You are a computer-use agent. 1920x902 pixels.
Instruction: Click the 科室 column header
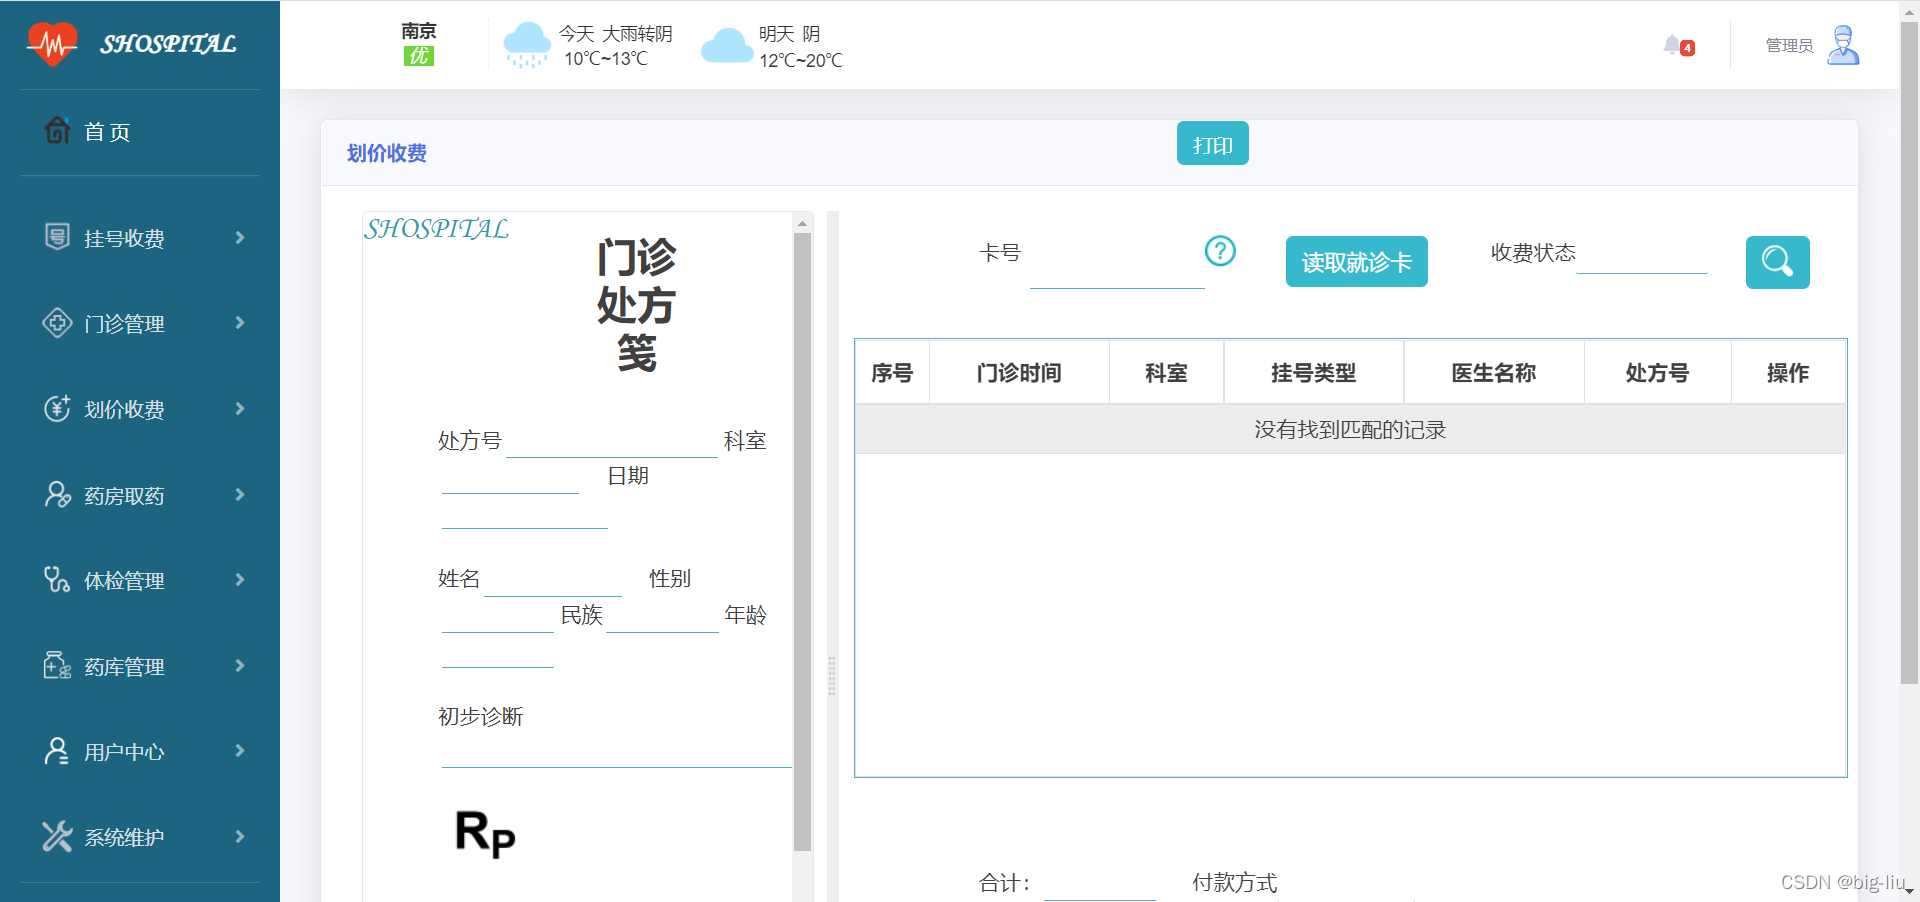pyautogui.click(x=1166, y=373)
